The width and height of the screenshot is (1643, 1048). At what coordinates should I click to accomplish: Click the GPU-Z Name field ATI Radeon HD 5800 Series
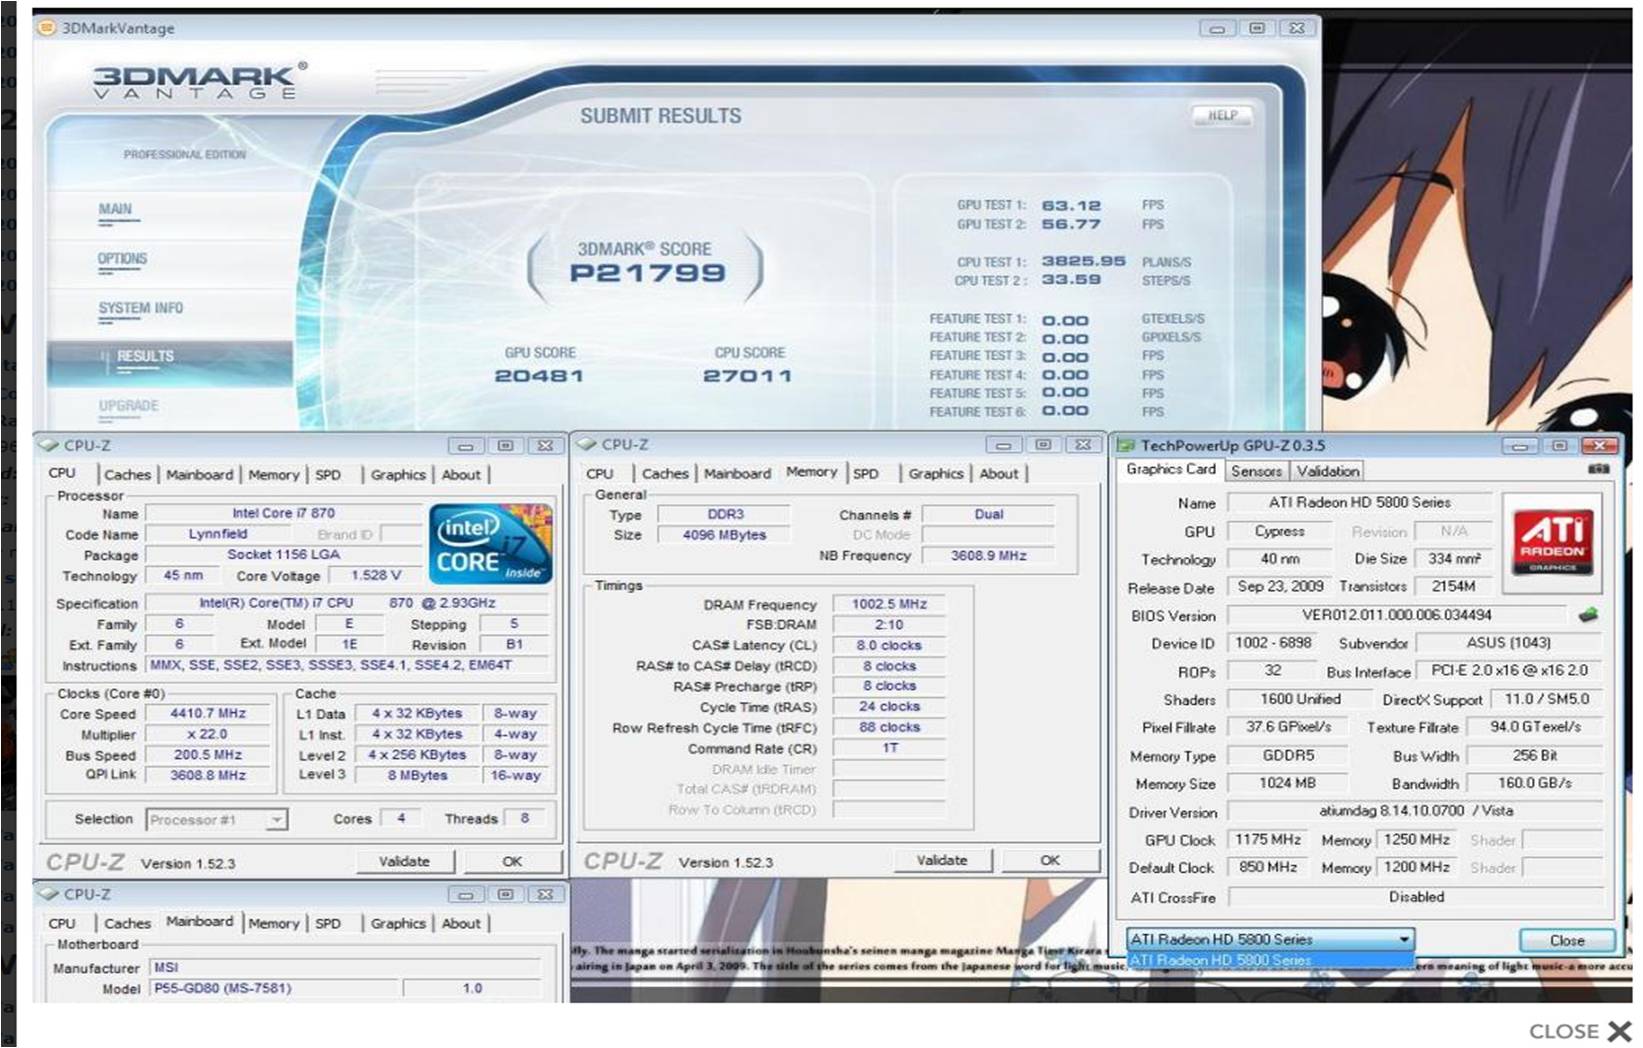pyautogui.click(x=1359, y=503)
